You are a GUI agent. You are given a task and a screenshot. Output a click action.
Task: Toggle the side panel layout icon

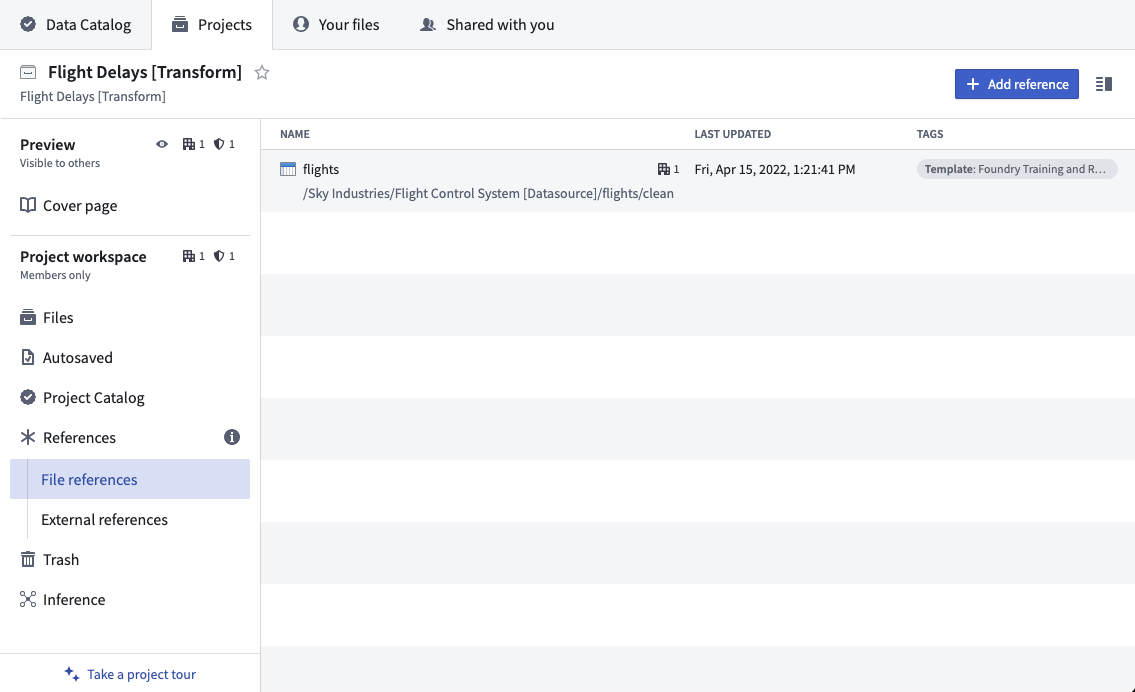[x=1104, y=84]
